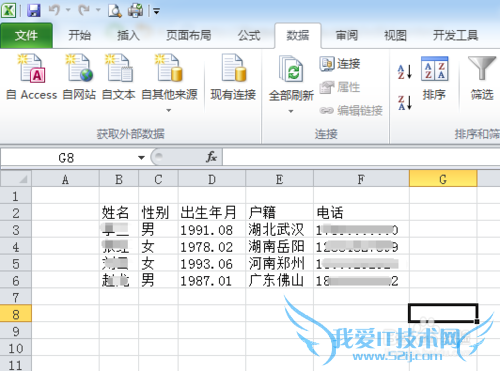Click the 出生年月 header cell
Viewport: 500px width, 371px height.
coord(212,213)
